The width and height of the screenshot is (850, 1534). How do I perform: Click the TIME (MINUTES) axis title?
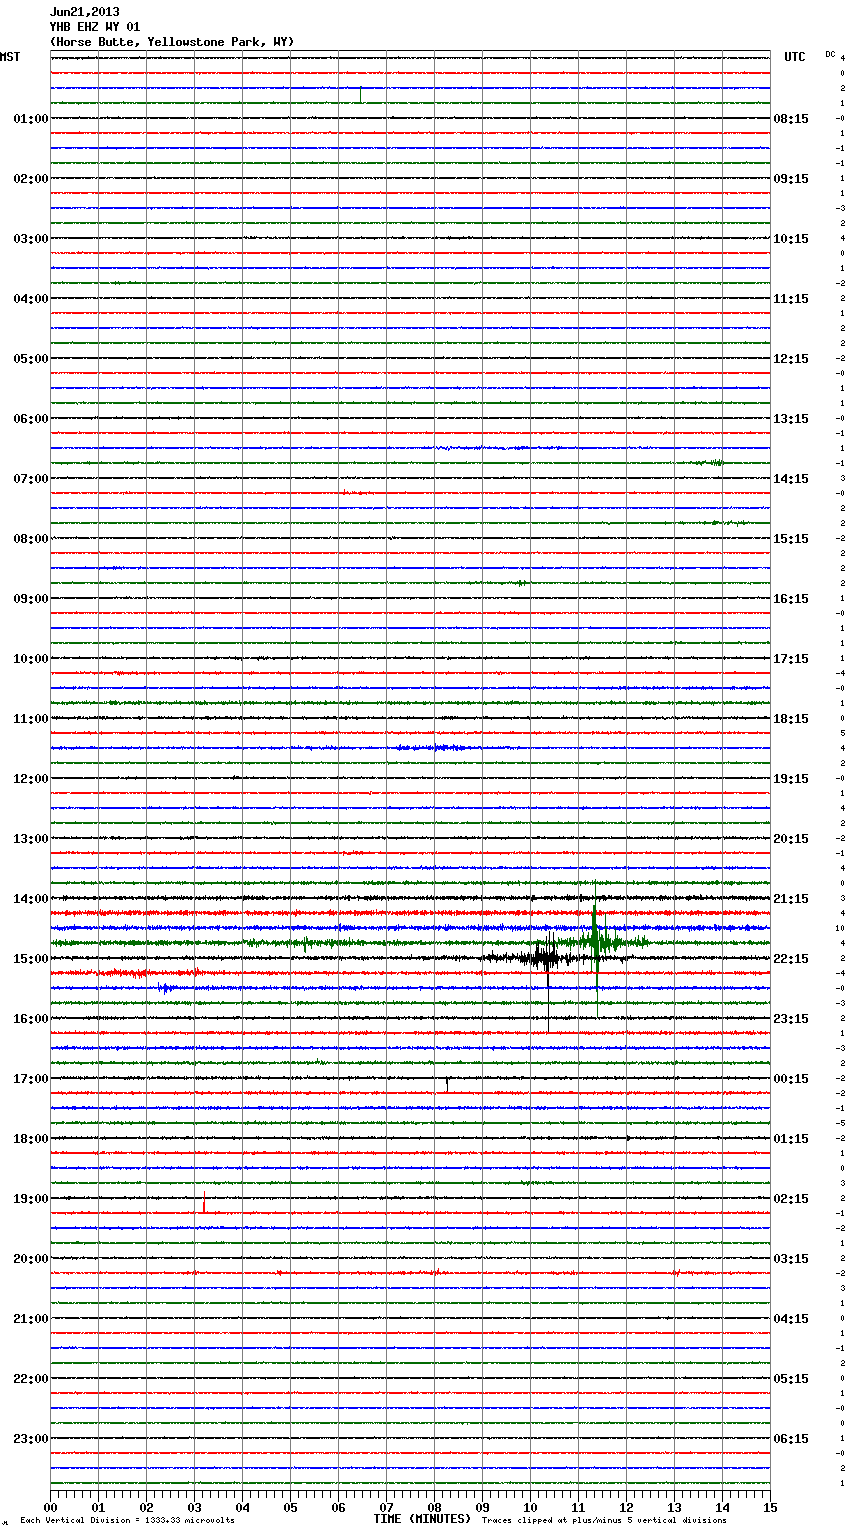[422, 1519]
